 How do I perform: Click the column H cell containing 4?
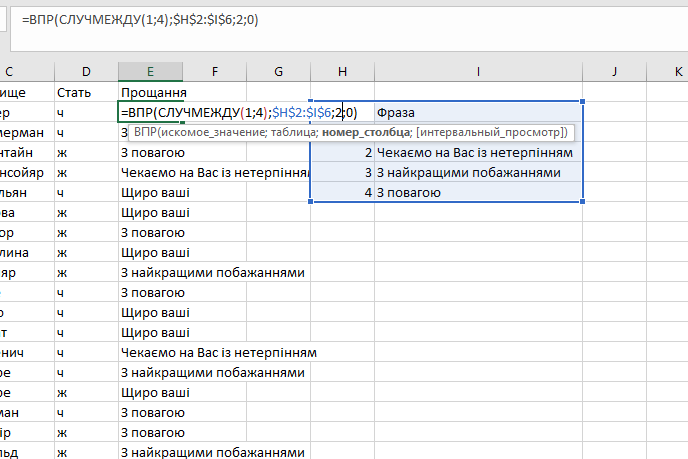(x=342, y=192)
